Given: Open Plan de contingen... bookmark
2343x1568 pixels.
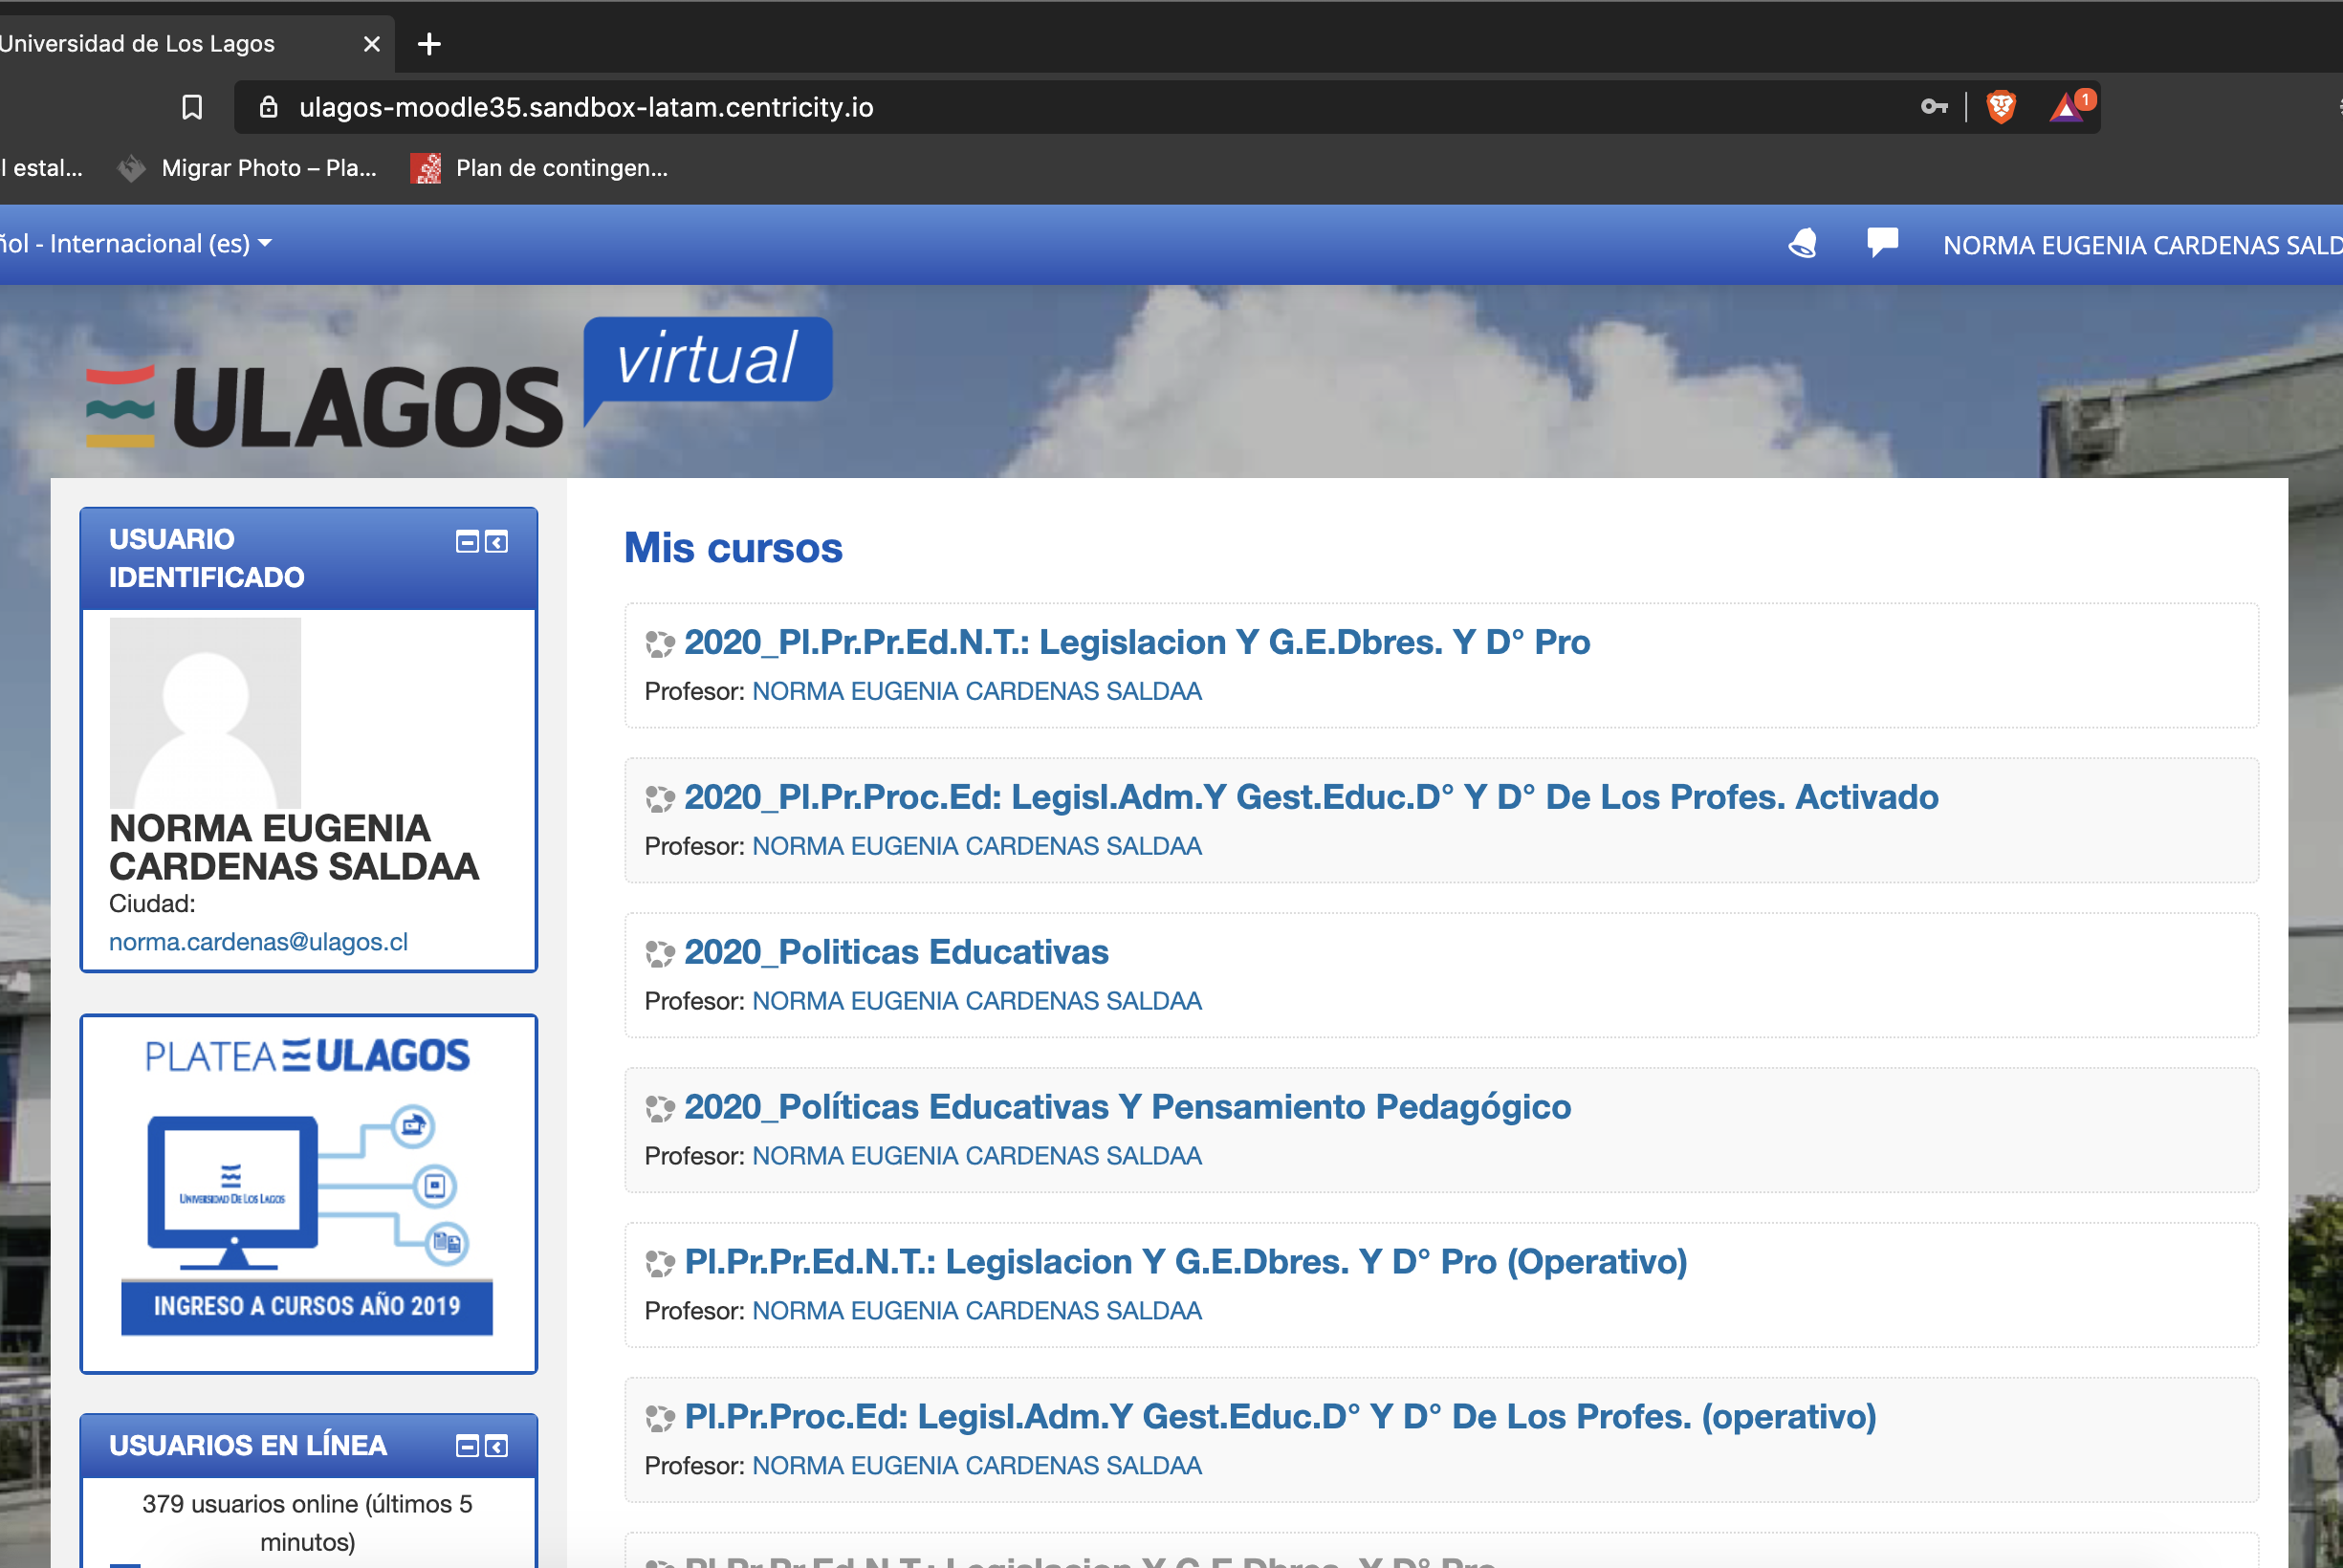Looking at the screenshot, I should tap(539, 168).
